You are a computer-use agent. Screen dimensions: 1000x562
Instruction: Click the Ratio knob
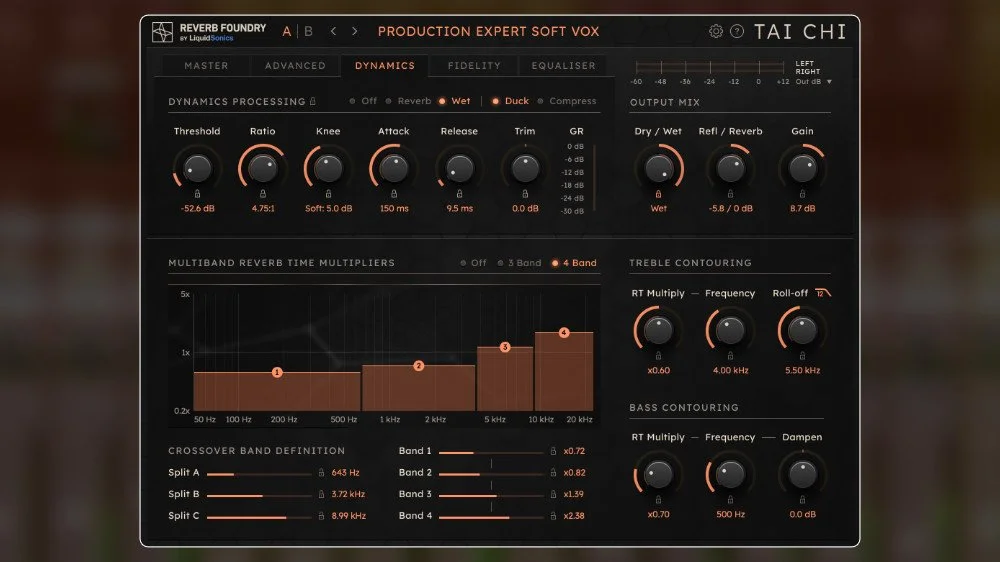(x=263, y=168)
